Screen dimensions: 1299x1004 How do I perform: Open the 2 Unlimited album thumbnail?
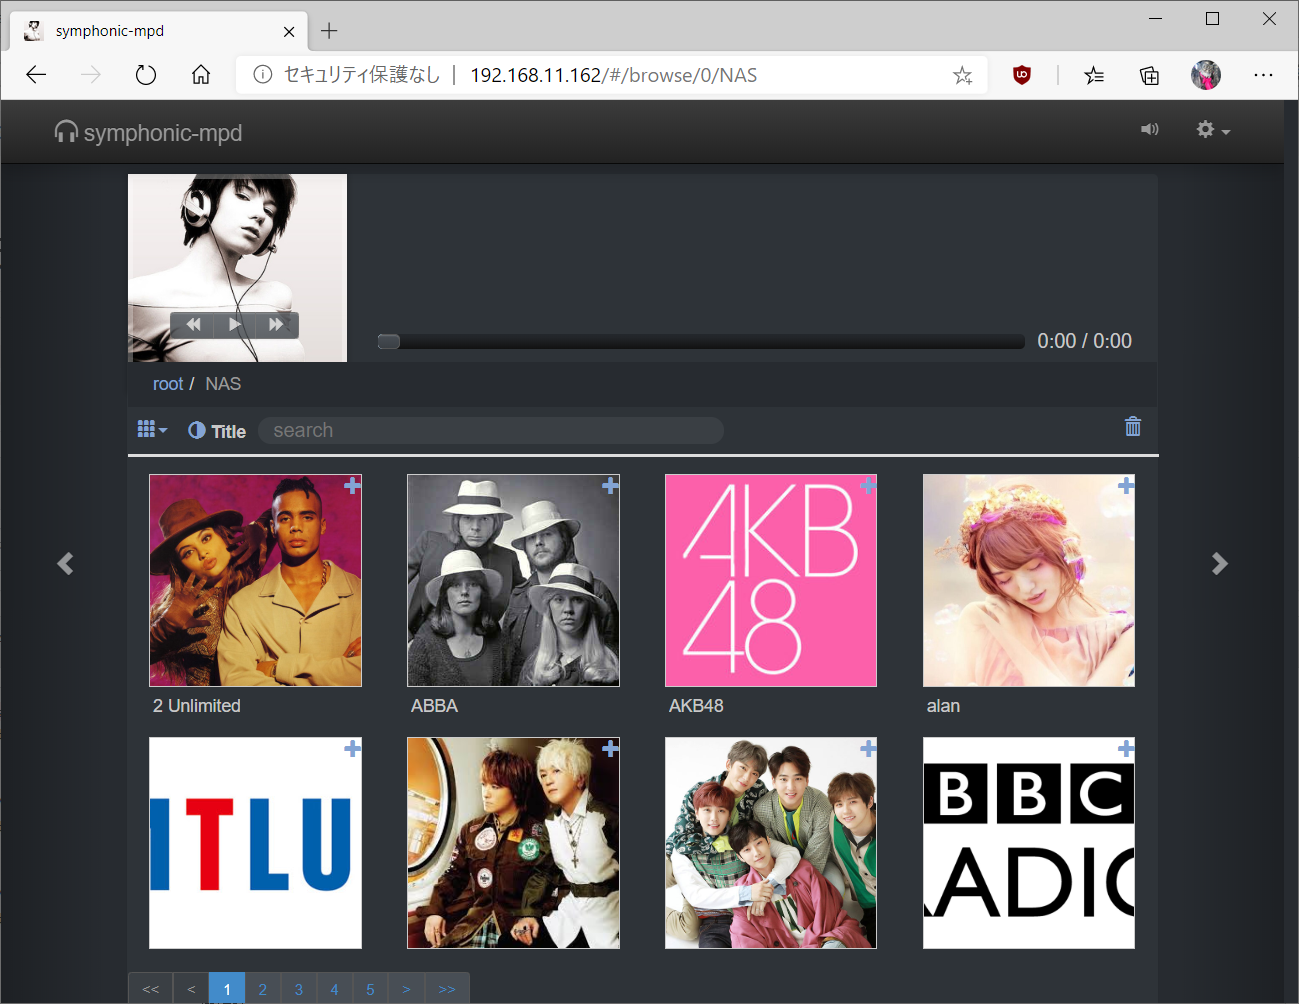(x=255, y=581)
